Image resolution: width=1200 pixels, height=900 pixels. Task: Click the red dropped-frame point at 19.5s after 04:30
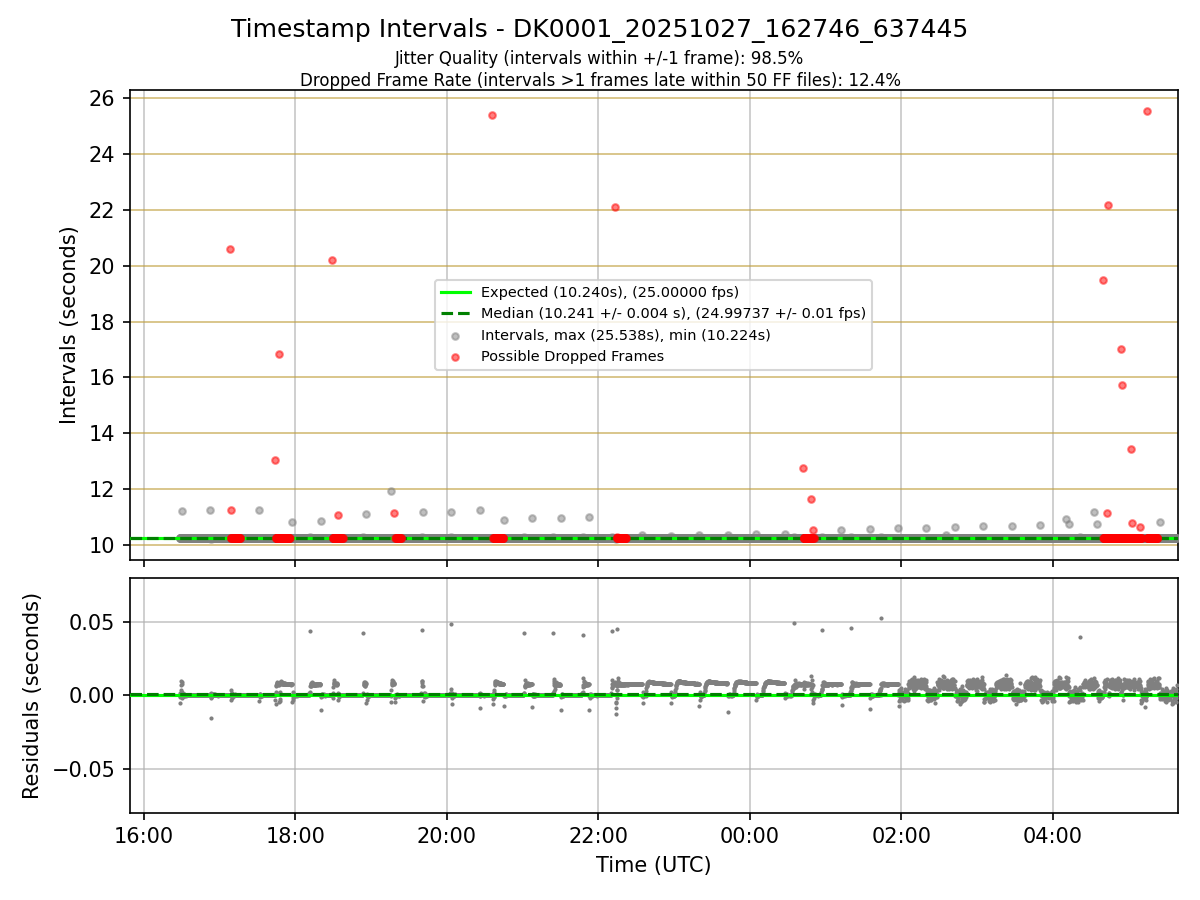click(1103, 280)
